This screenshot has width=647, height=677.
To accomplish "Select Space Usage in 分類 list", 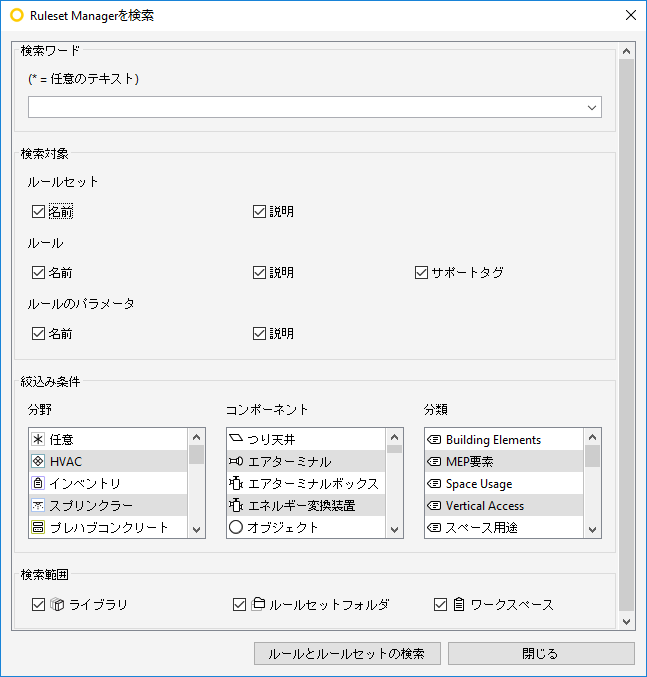I will pyautogui.click(x=504, y=483).
